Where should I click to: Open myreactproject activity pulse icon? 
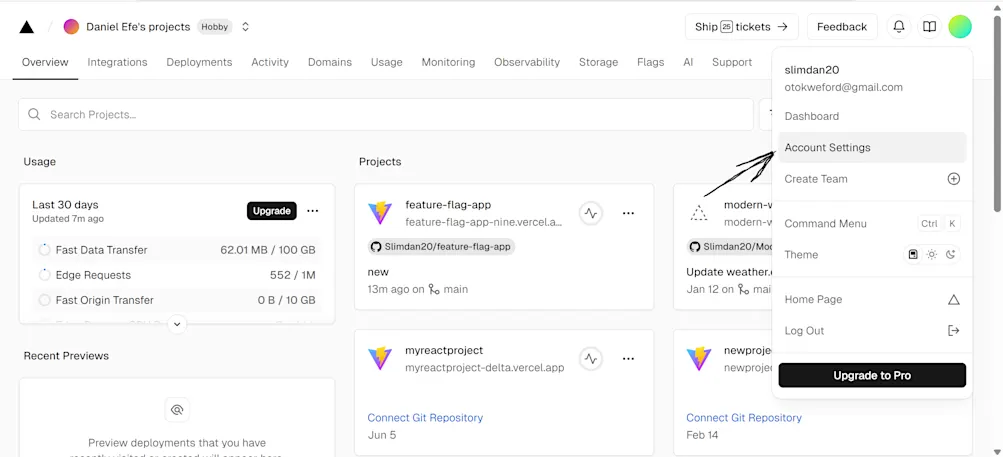pos(591,359)
